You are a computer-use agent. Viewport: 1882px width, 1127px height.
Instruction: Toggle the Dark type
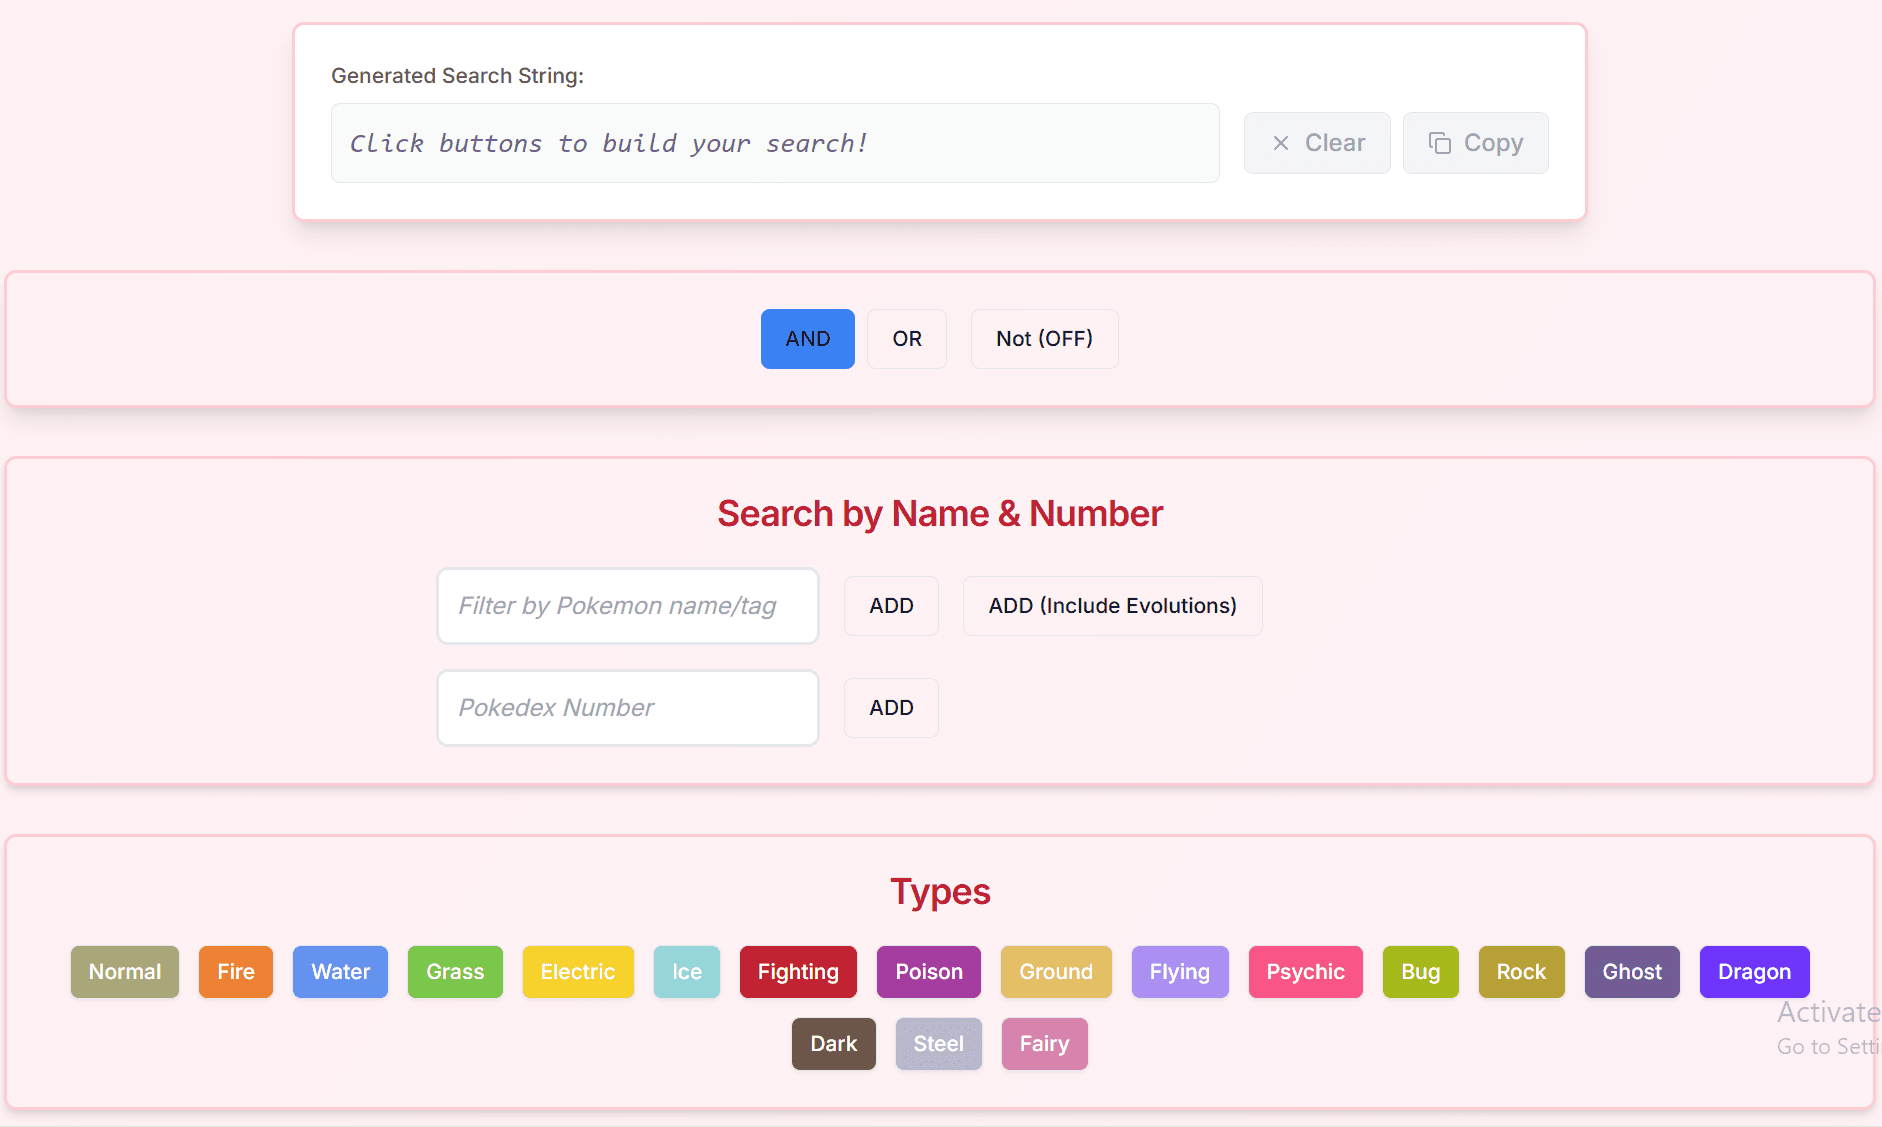tap(833, 1043)
